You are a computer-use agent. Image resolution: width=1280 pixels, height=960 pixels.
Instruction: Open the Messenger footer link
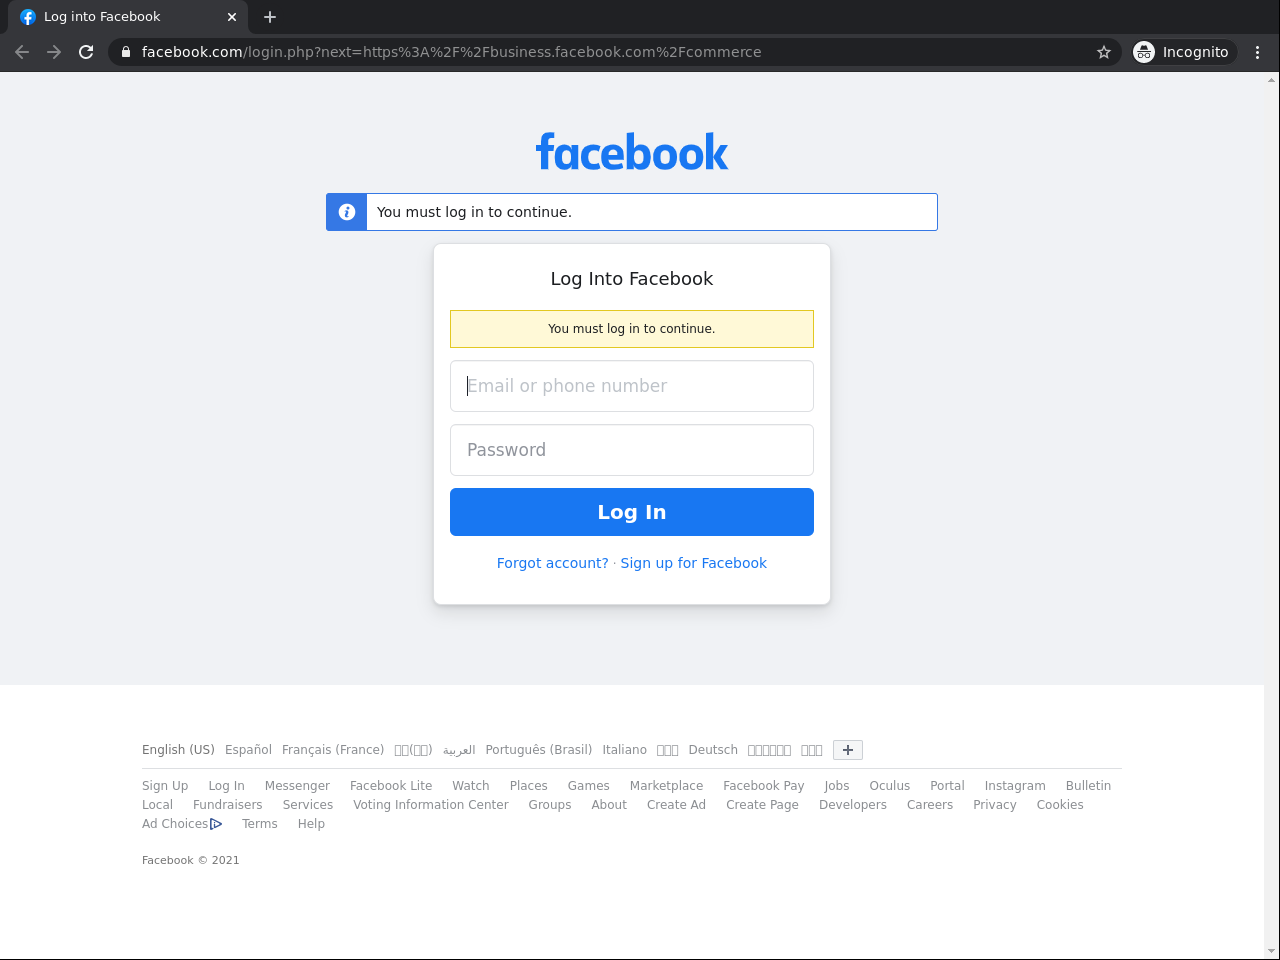pyautogui.click(x=297, y=786)
